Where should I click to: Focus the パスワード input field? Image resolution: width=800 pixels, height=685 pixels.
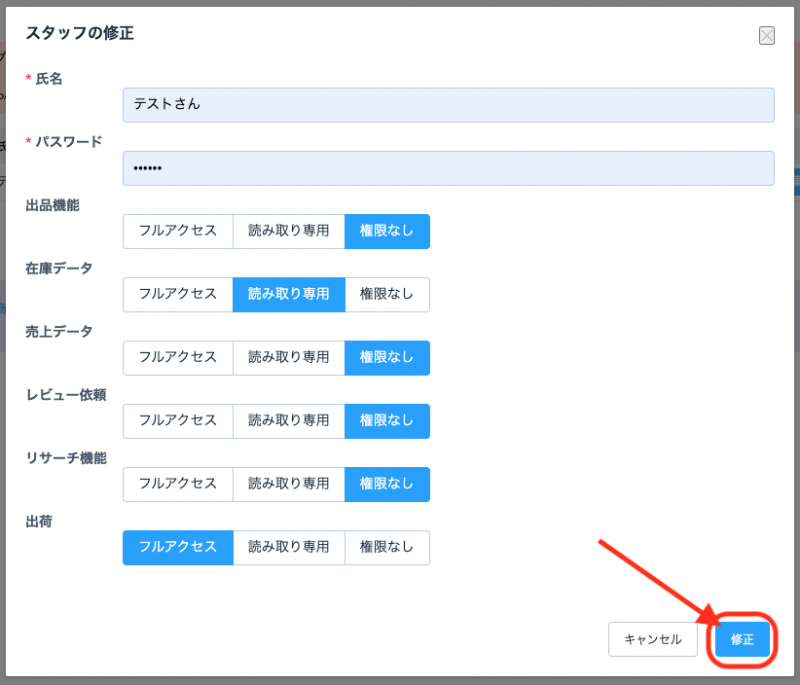point(448,168)
